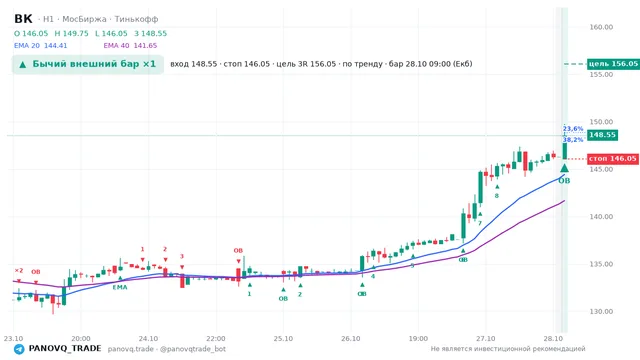Click the 27.10 date axis label
The image size is (640, 360).
click(486, 339)
